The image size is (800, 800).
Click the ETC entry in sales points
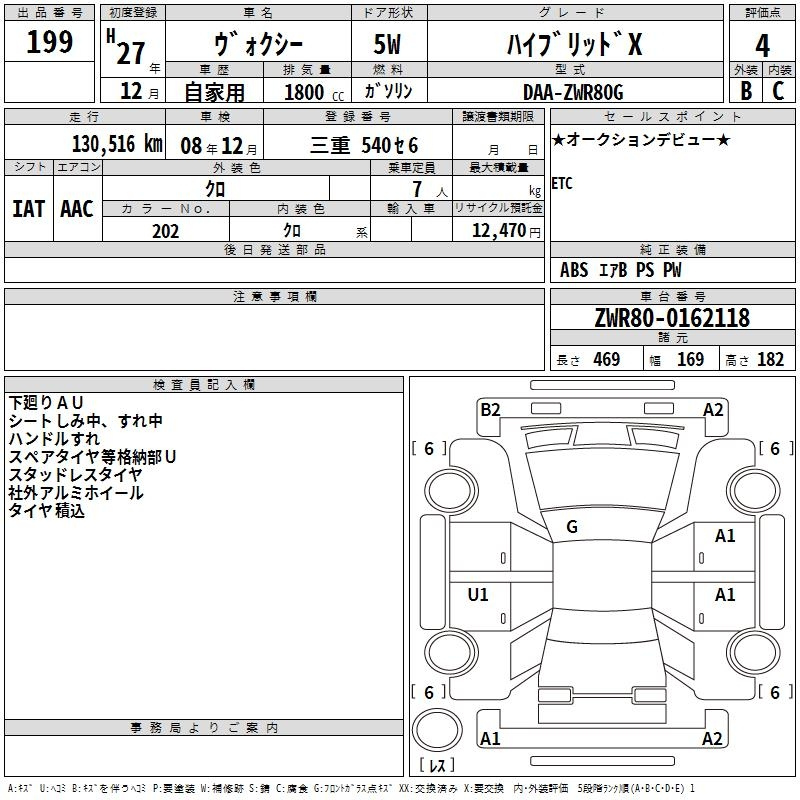(x=562, y=184)
